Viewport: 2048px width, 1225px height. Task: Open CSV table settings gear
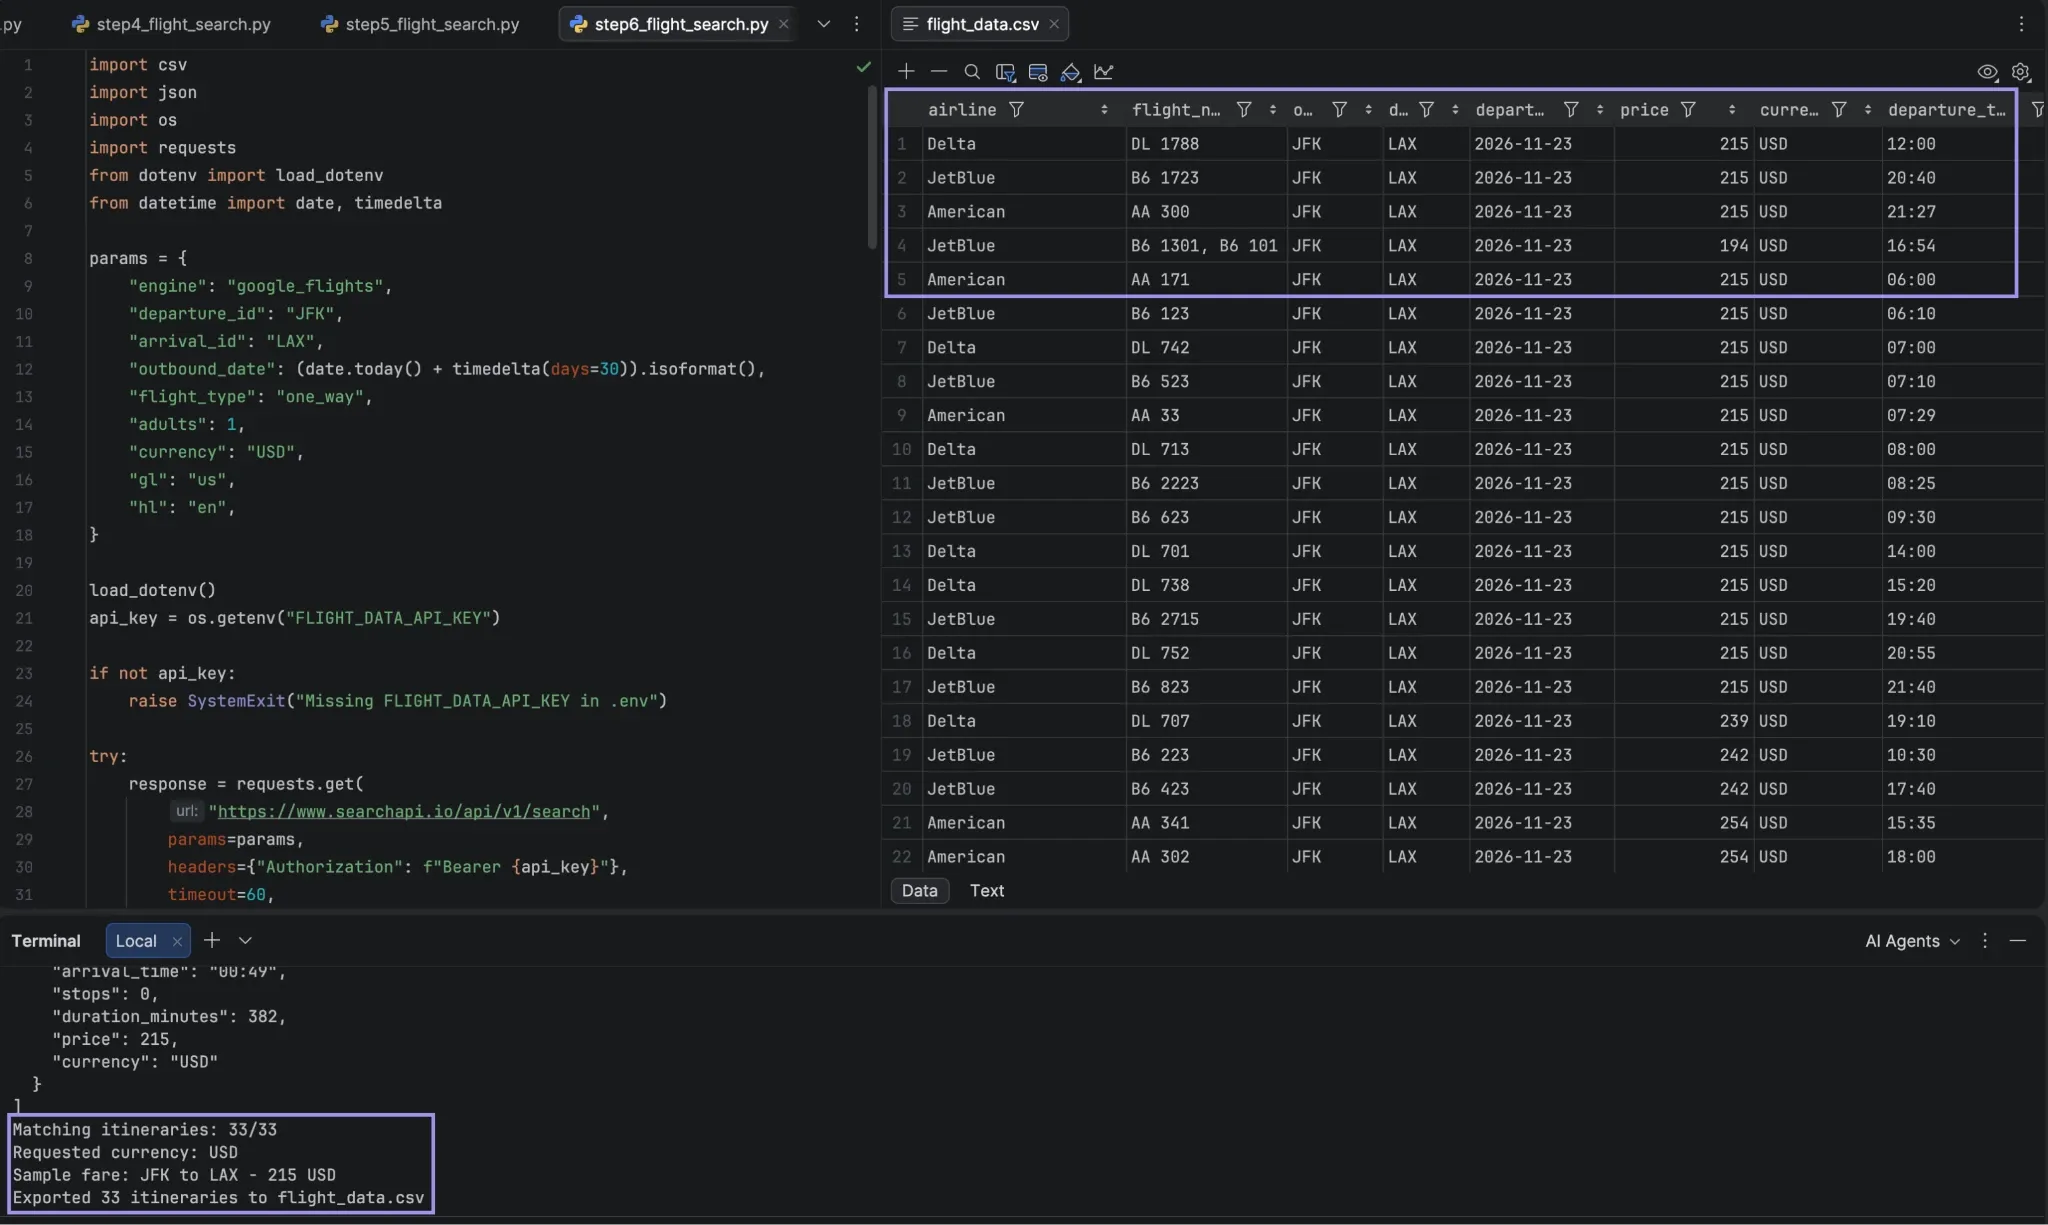tap(2020, 72)
